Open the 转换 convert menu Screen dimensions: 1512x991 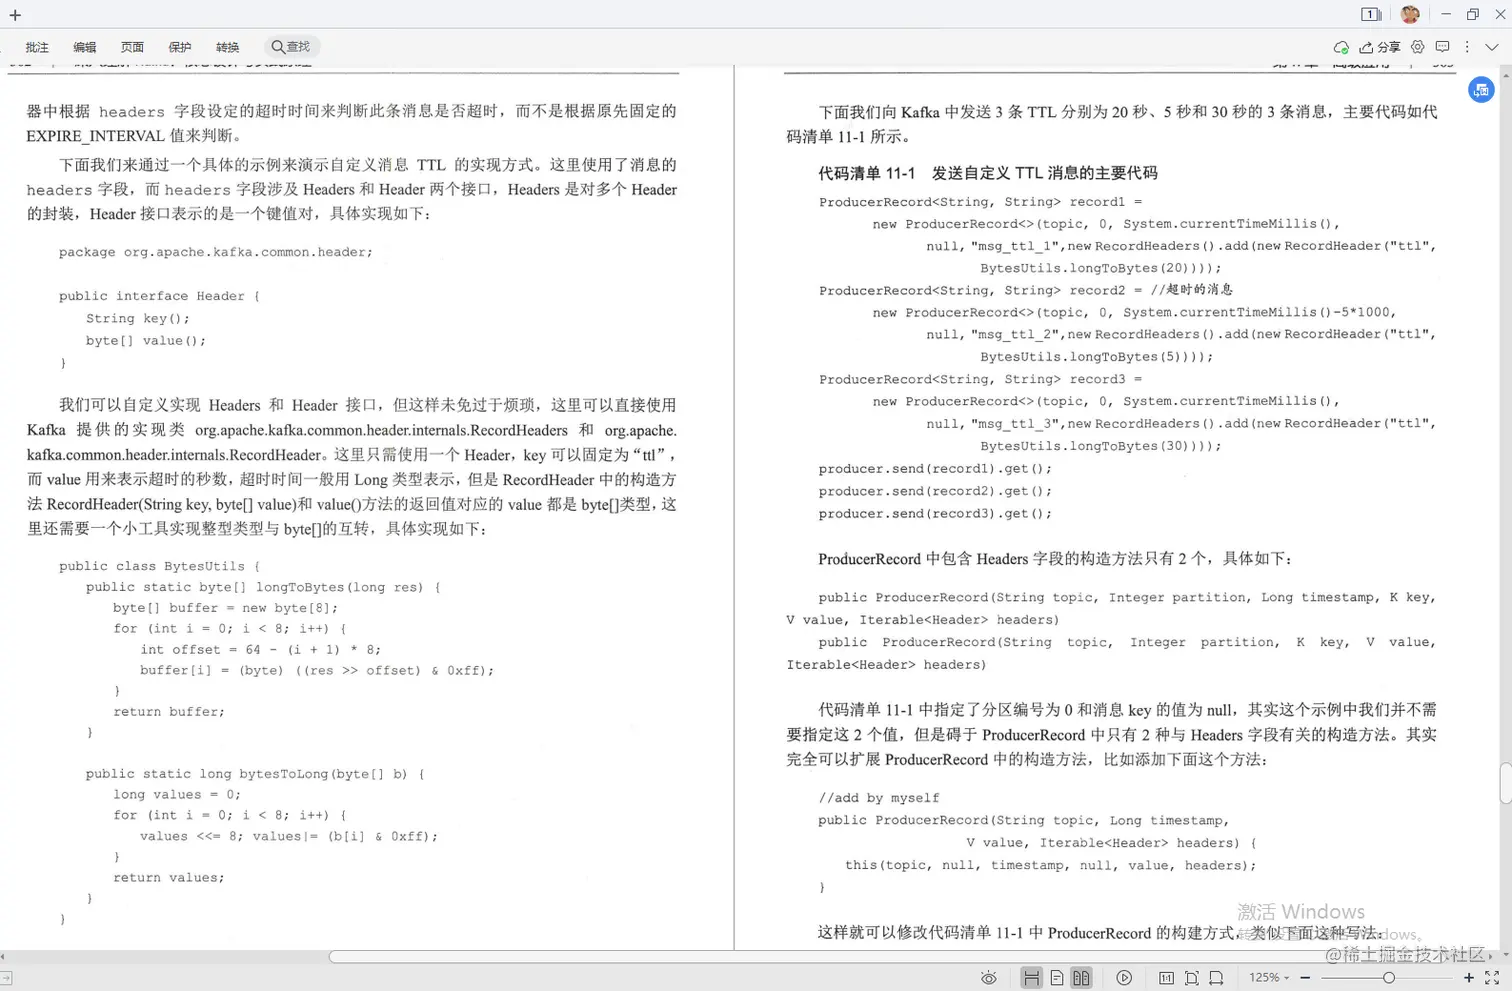[x=228, y=47]
